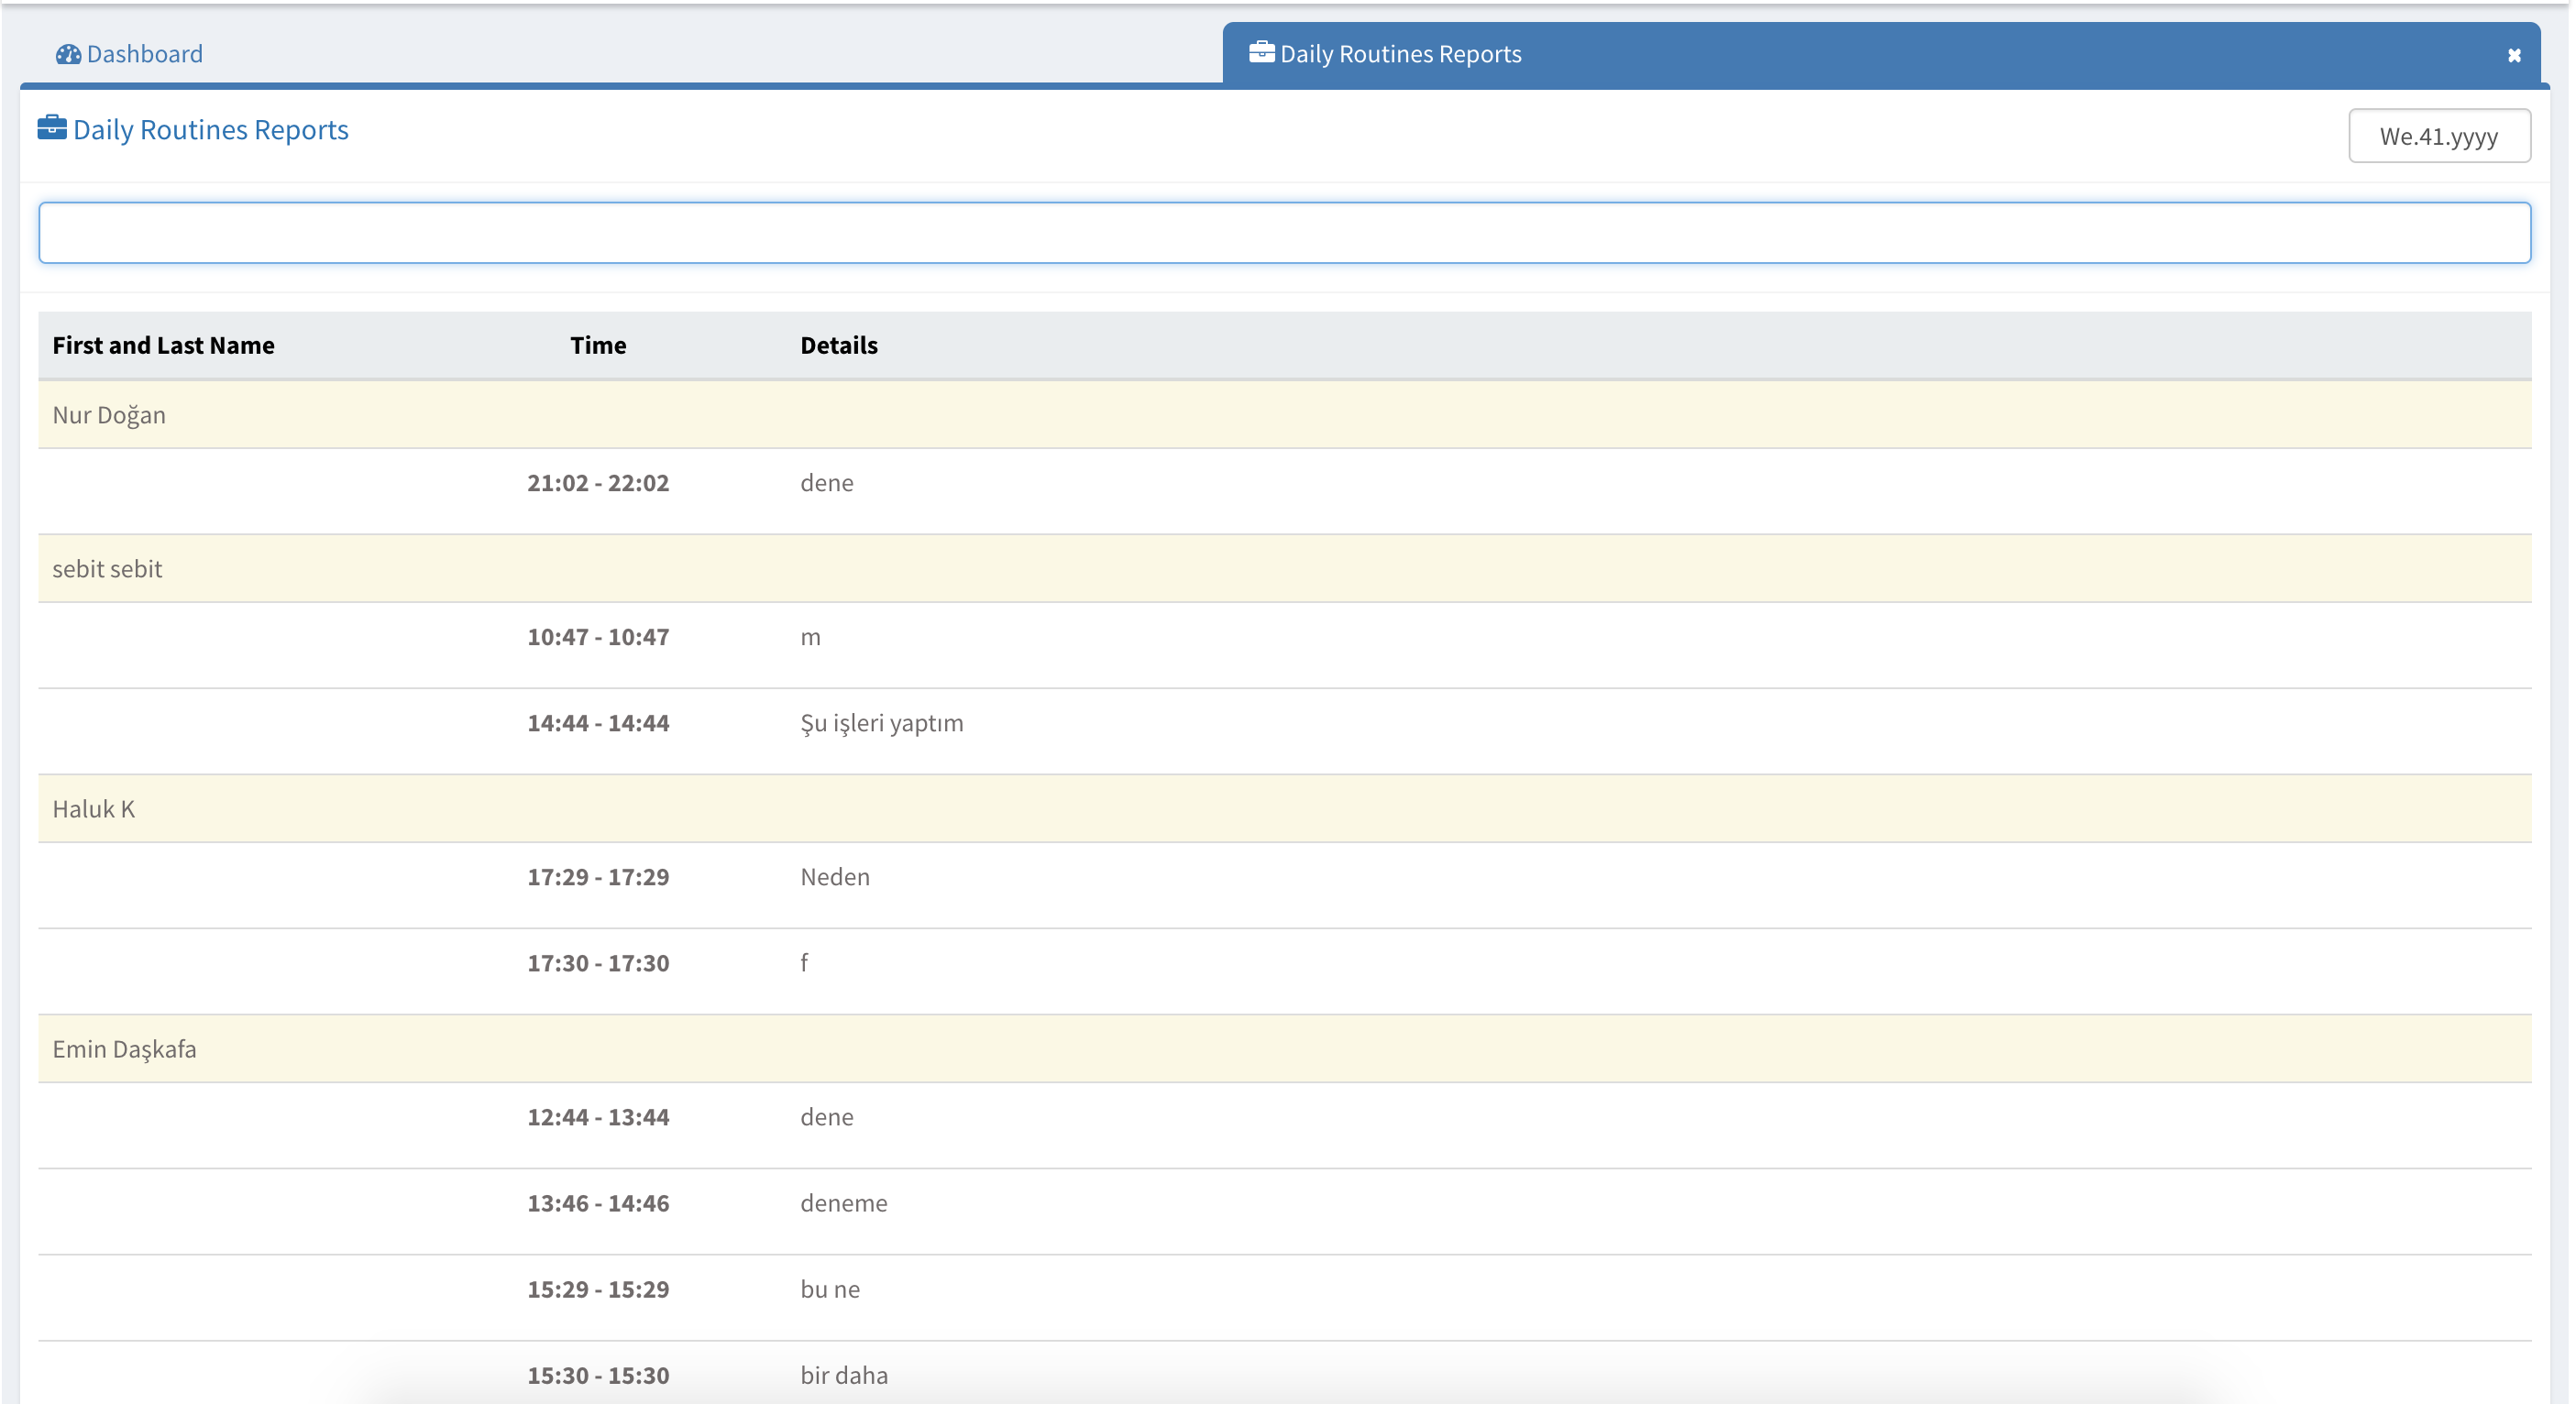Select the Daily Routines Reports tab

(x=1400, y=54)
